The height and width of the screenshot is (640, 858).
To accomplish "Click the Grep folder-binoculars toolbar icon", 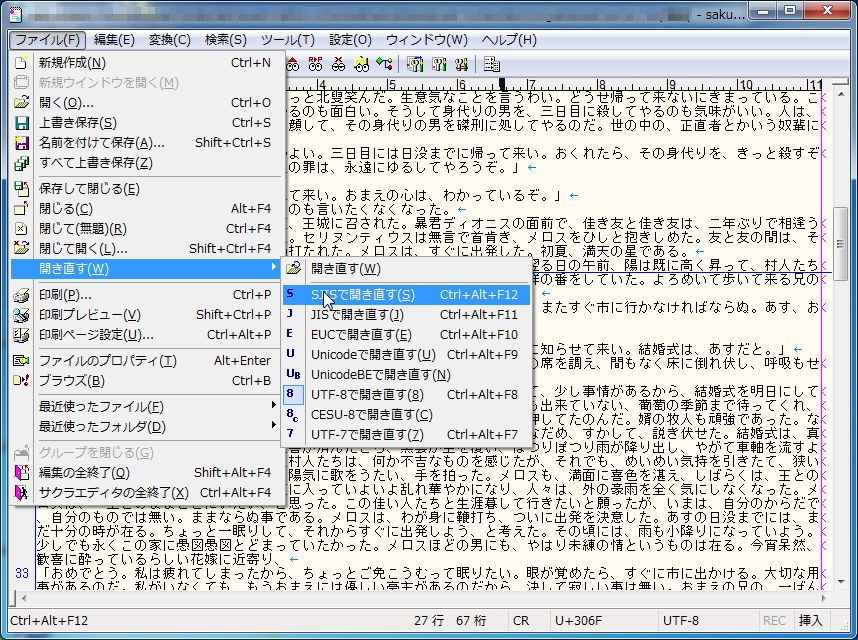I will click(x=363, y=64).
